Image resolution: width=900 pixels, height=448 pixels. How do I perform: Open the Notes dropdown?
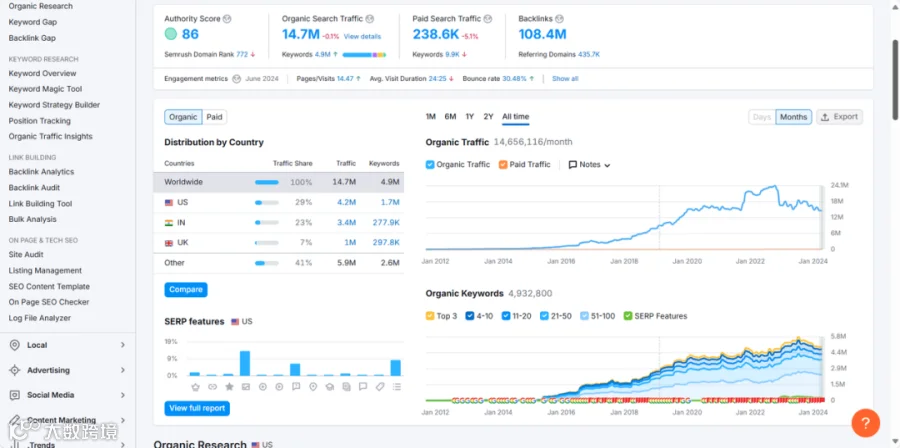(589, 165)
